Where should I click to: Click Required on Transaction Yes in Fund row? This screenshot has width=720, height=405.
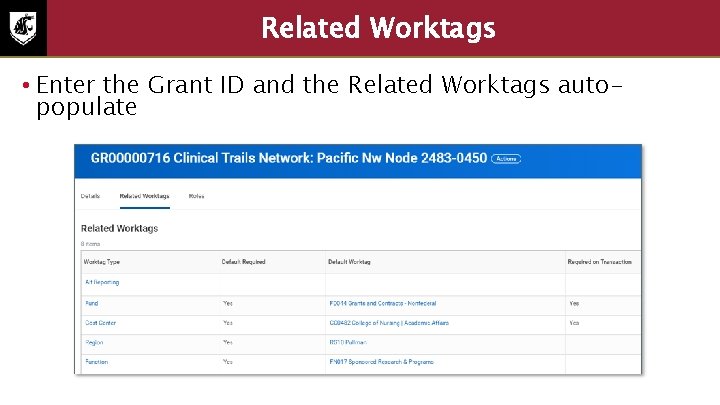coord(574,304)
